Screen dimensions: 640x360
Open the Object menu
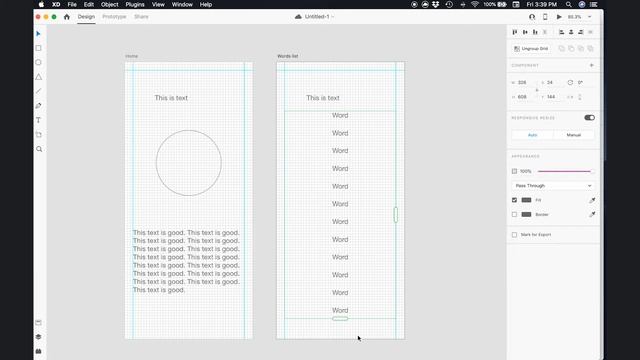click(109, 4)
